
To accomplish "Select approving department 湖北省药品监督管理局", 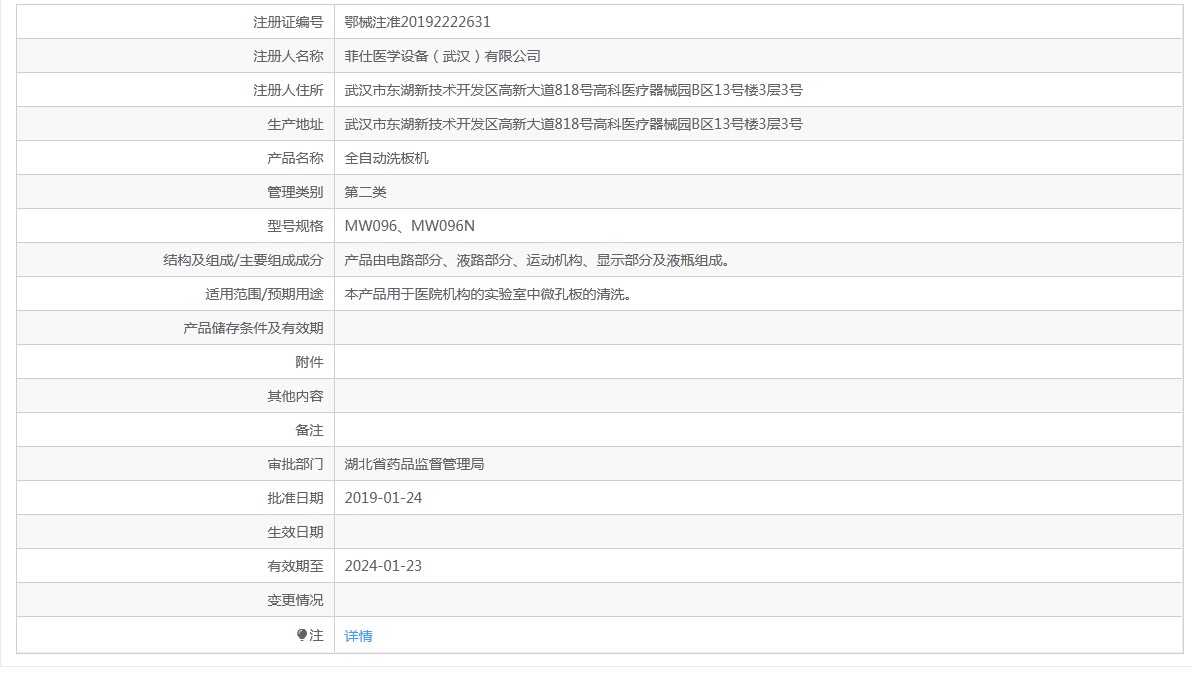I will pos(414,464).
